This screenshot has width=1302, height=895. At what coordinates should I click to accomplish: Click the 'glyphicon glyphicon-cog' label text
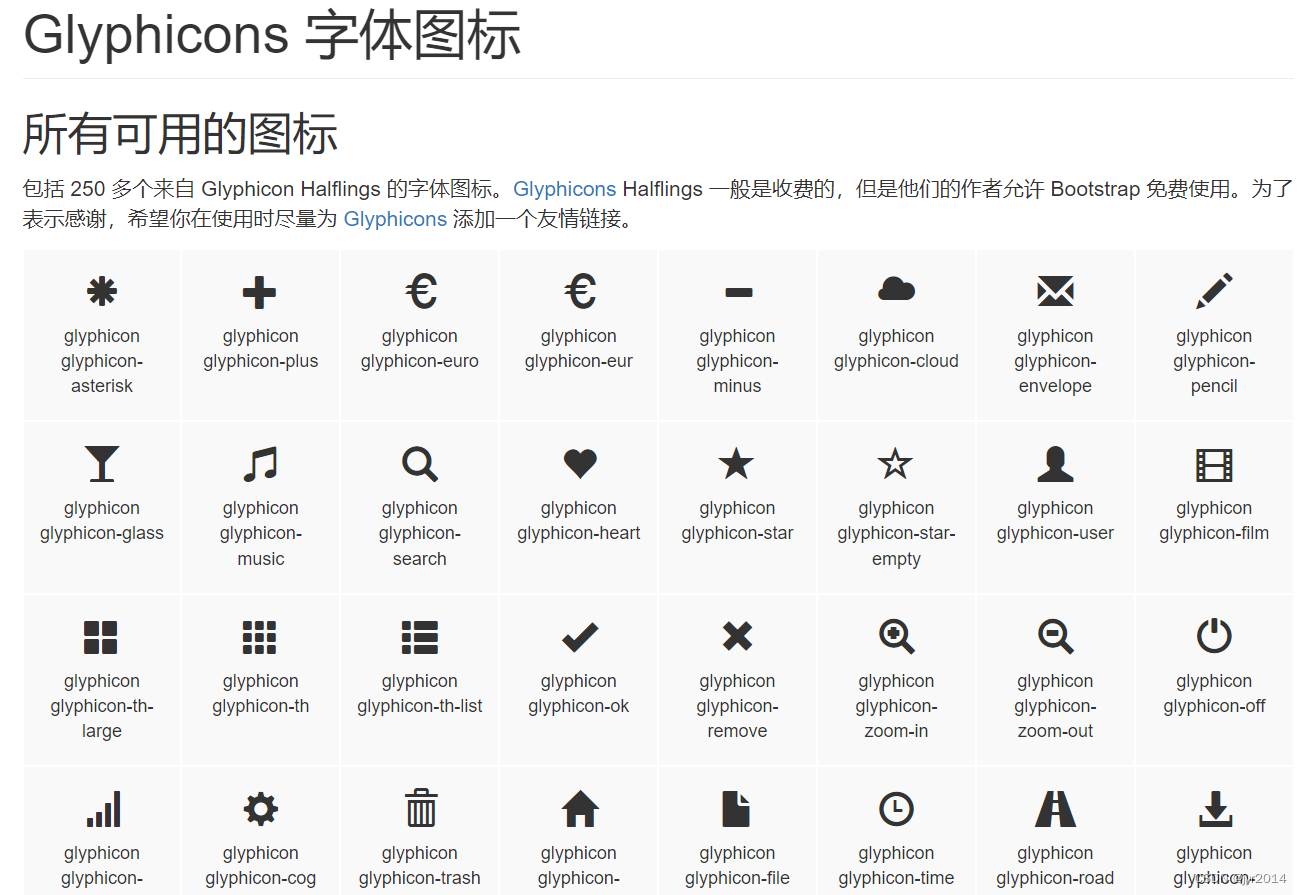click(260, 866)
